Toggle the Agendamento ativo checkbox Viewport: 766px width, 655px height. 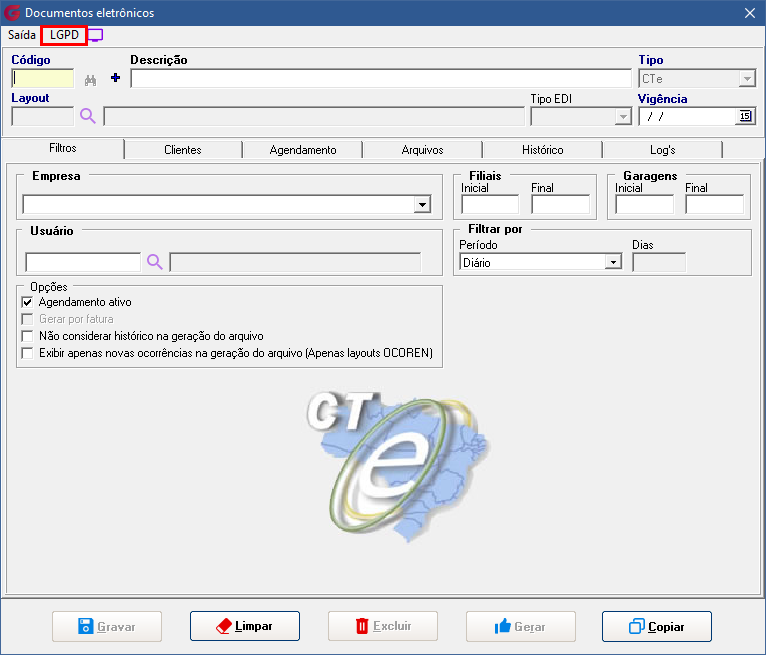click(27, 302)
